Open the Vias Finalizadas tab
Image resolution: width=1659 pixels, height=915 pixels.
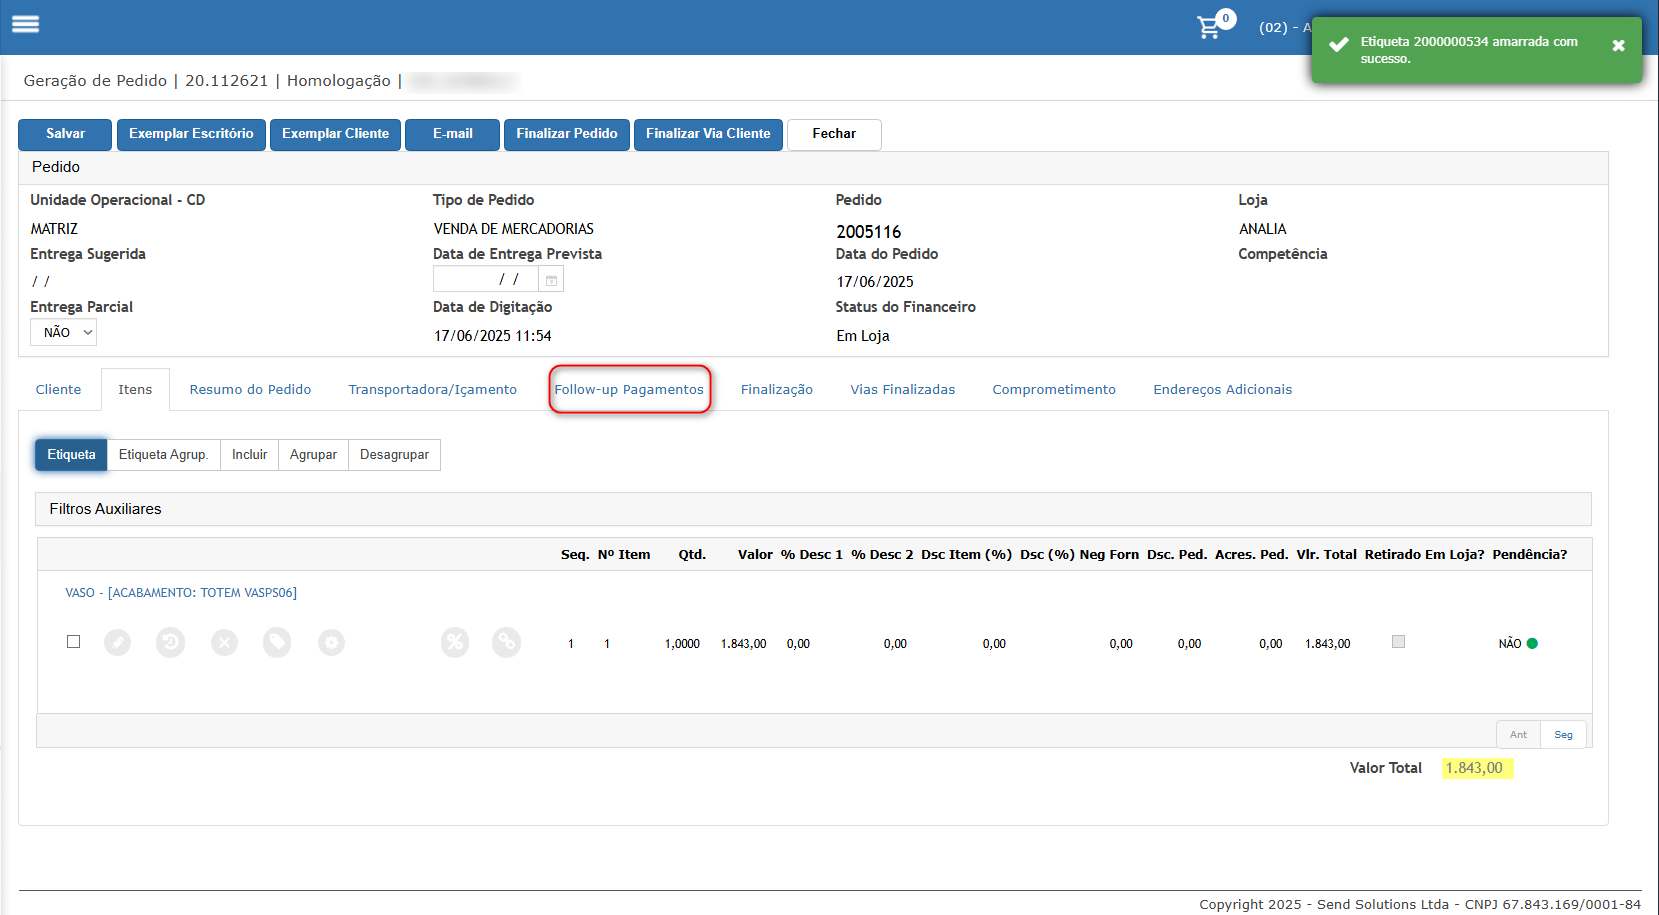point(902,389)
